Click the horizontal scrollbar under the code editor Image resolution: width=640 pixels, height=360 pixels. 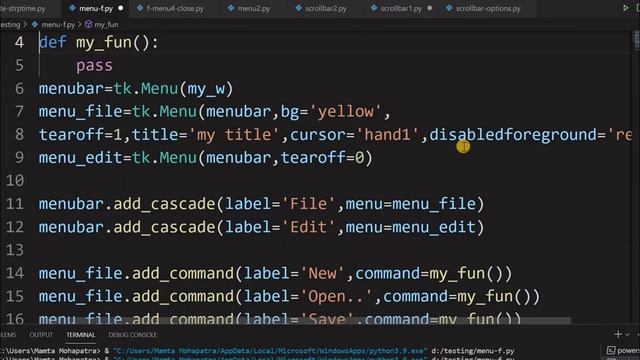pos(304,321)
